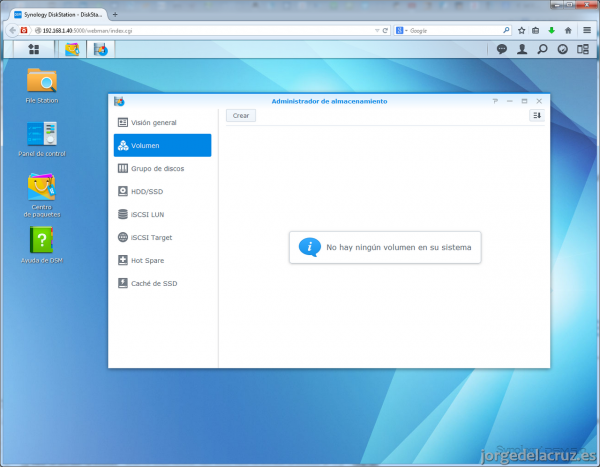Open the DSM main menu icon
Viewport: 600px width, 467px height.
point(34,49)
